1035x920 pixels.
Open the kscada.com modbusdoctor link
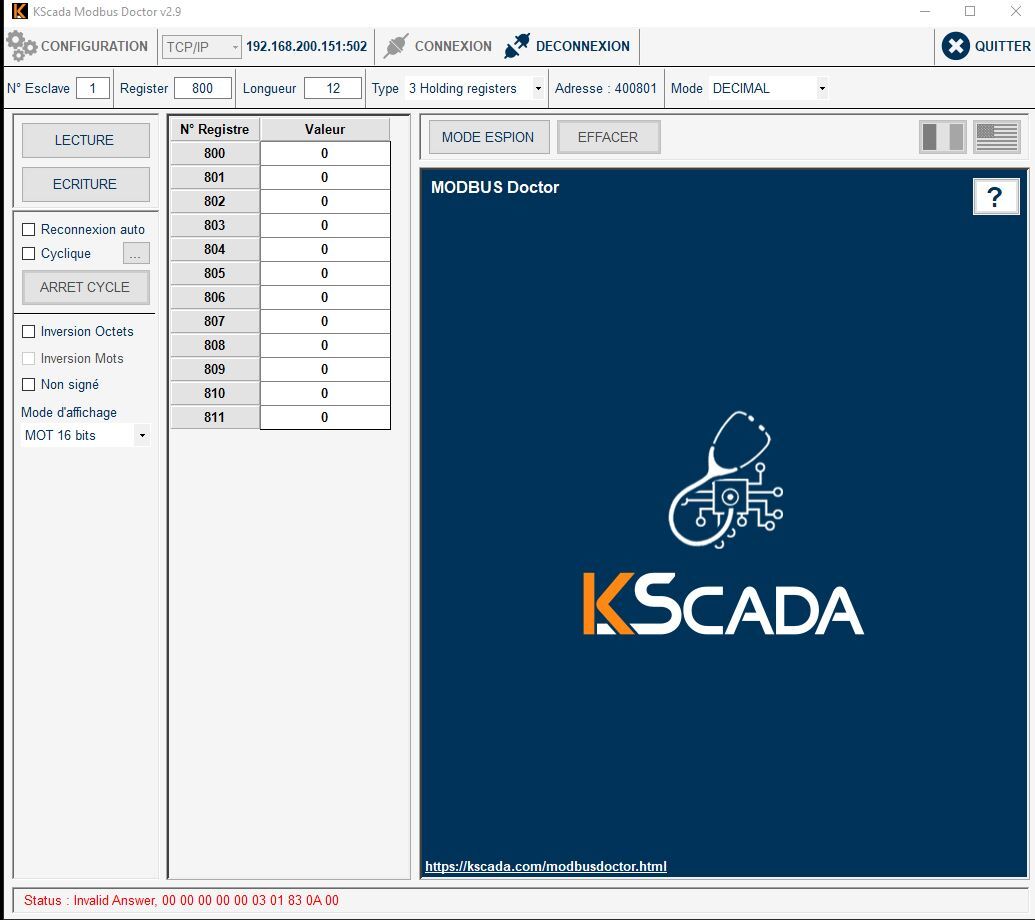(546, 866)
